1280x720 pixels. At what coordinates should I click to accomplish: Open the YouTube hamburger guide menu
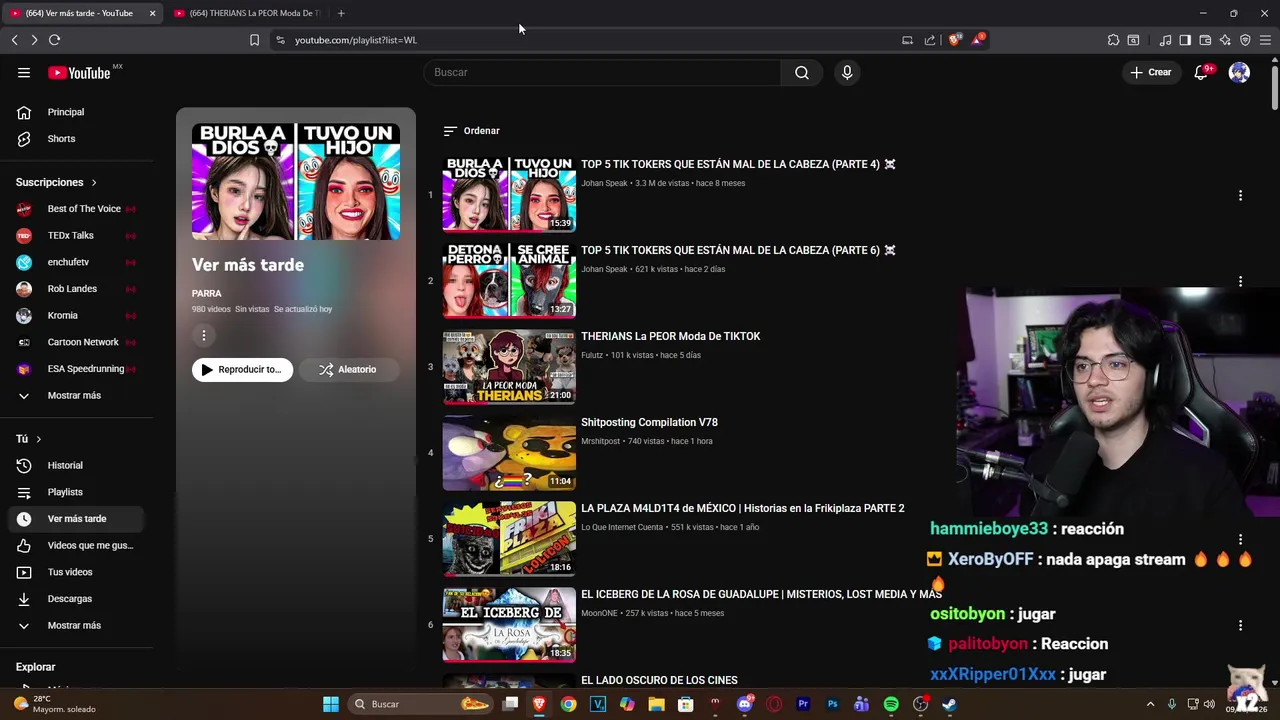[24, 72]
